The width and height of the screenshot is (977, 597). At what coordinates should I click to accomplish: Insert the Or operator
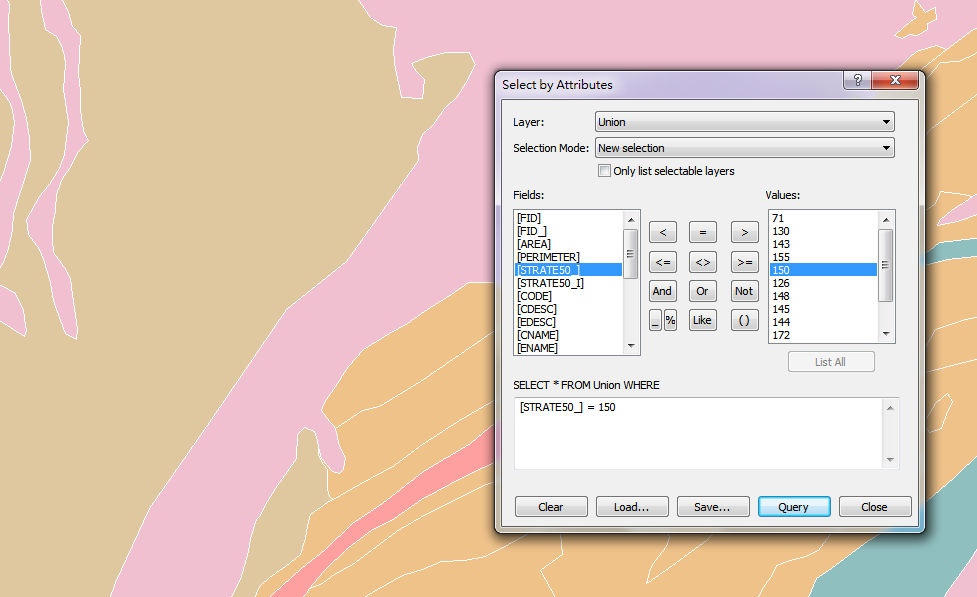[702, 291]
